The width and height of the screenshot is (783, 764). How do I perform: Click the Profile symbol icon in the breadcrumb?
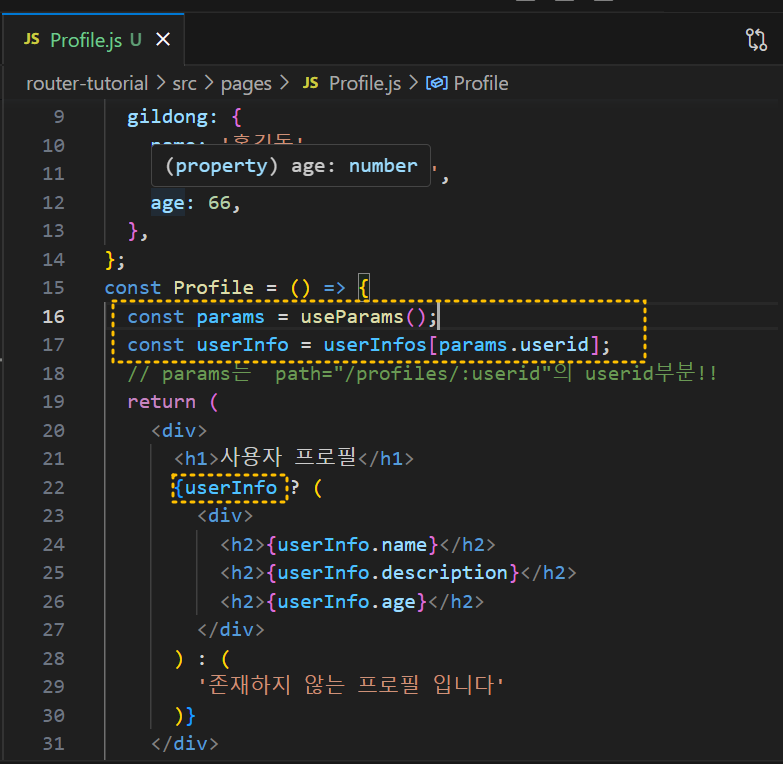click(x=436, y=83)
